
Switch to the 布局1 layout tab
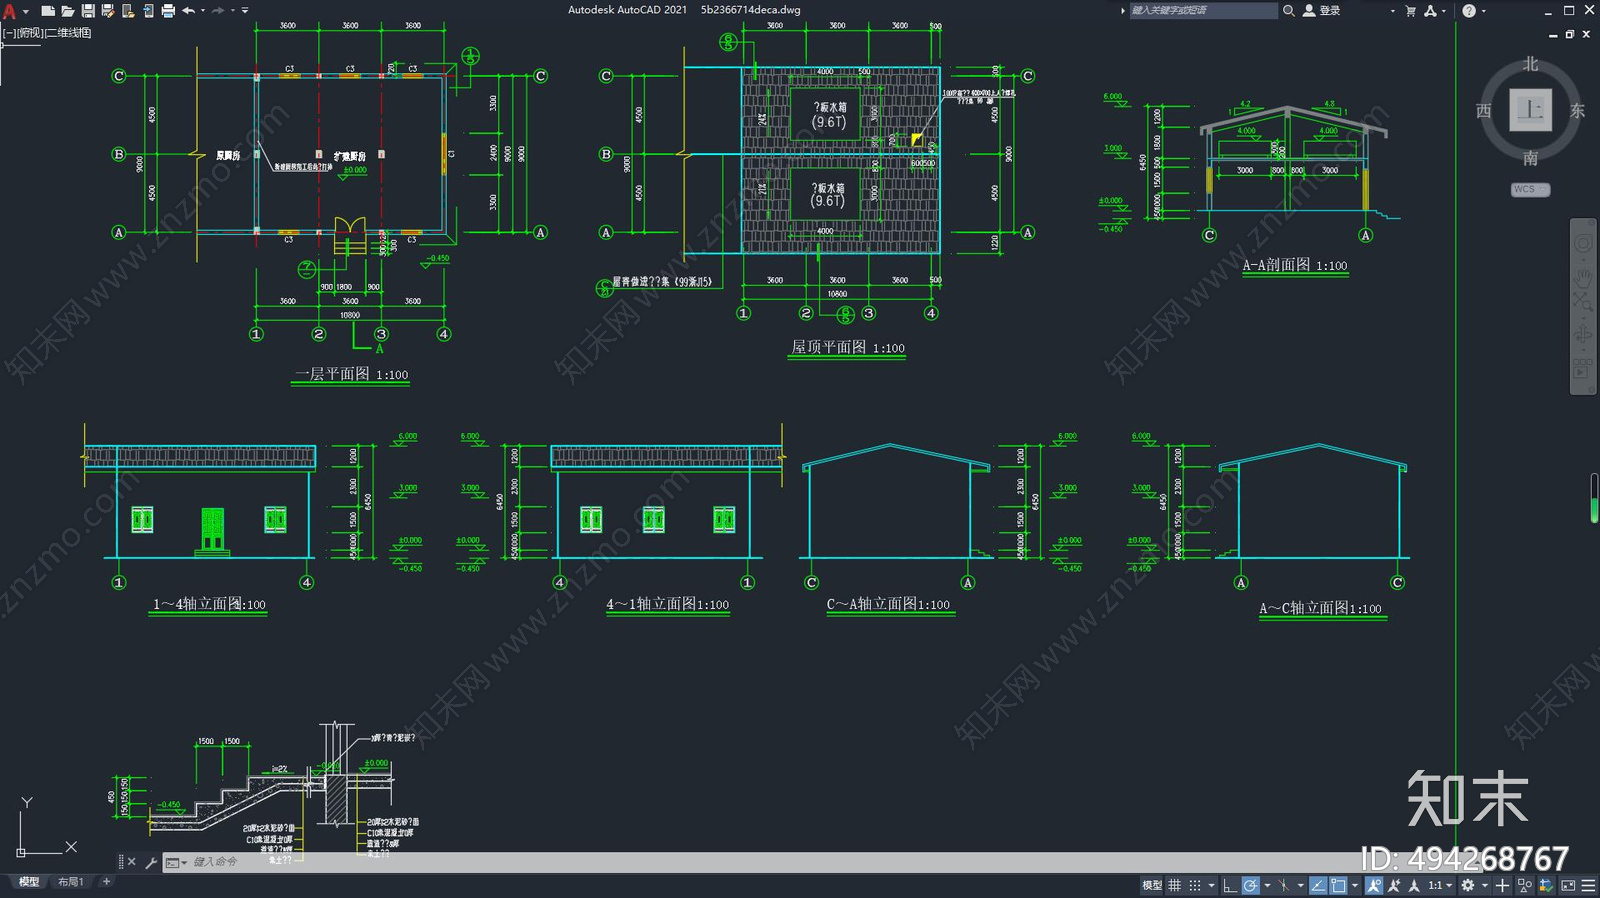click(70, 882)
